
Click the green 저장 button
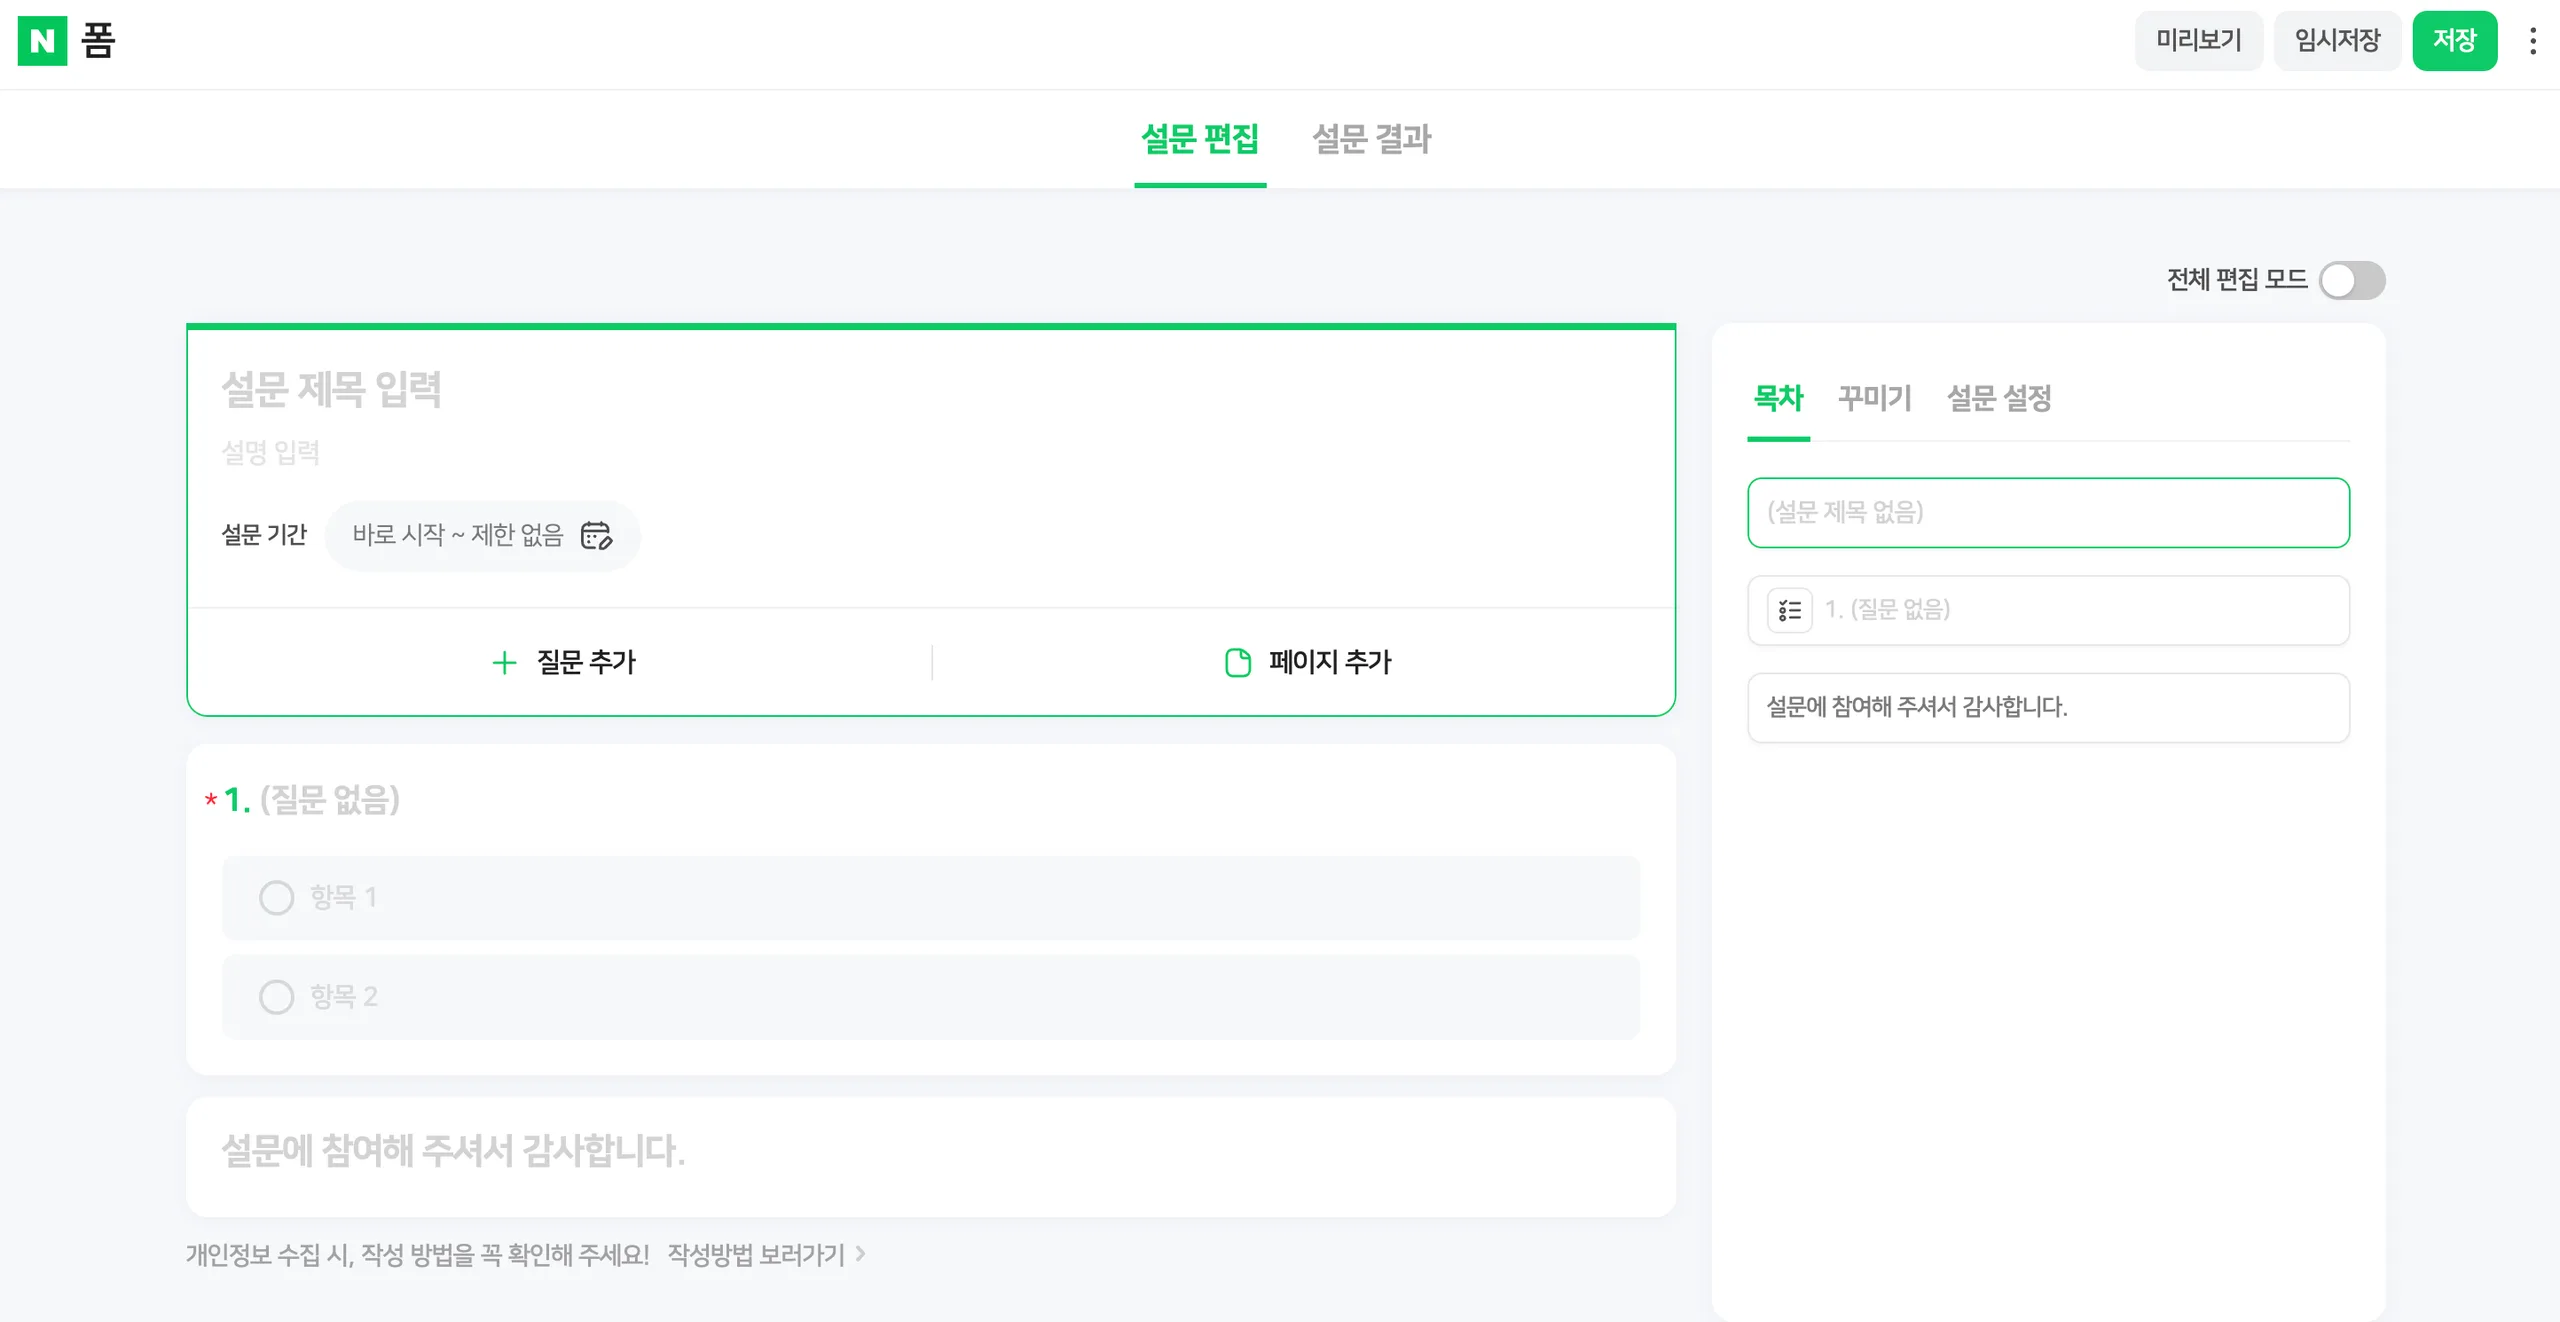coord(2454,41)
